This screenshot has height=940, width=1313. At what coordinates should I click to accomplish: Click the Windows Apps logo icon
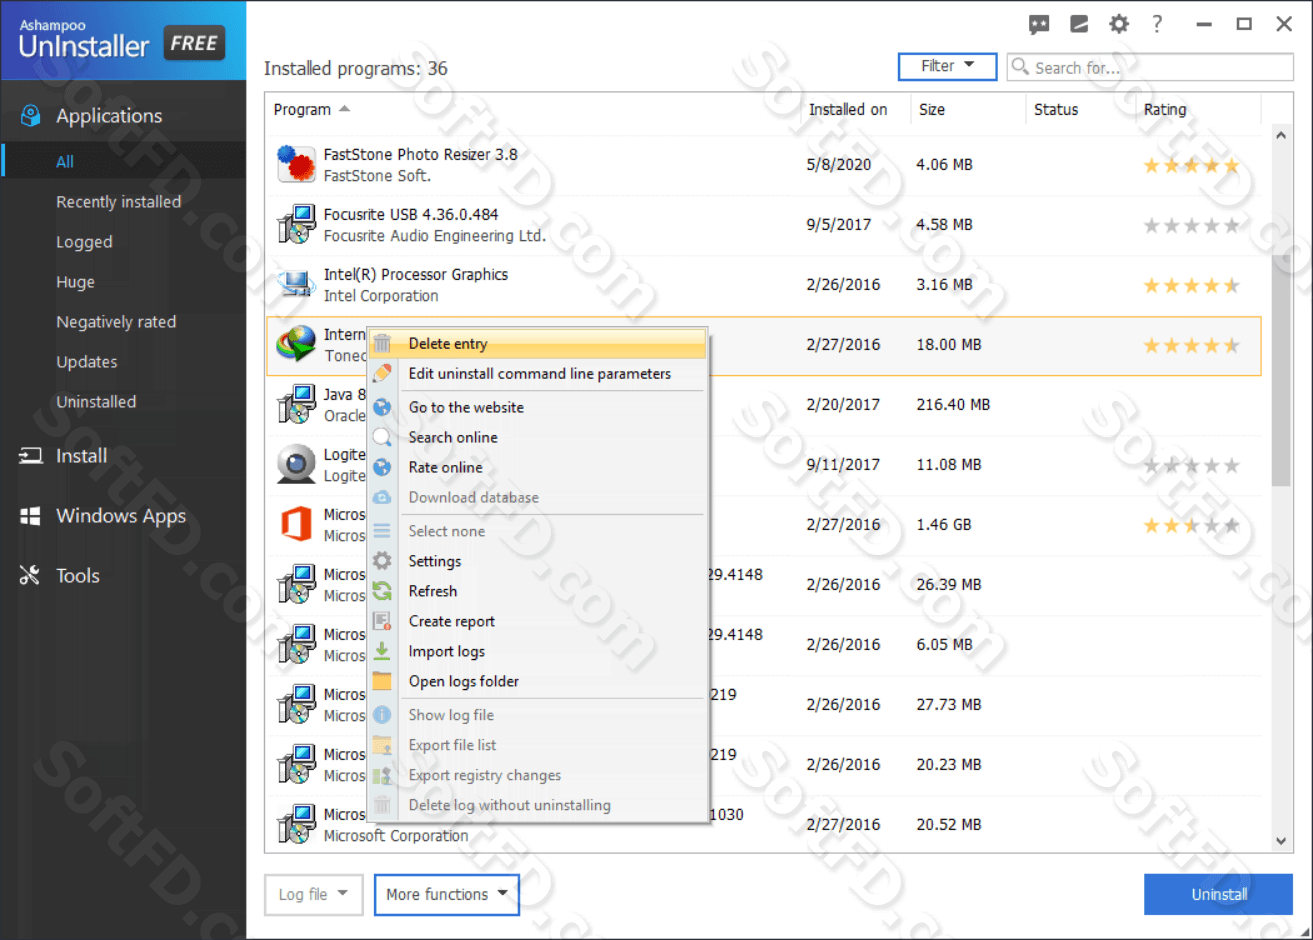click(31, 516)
